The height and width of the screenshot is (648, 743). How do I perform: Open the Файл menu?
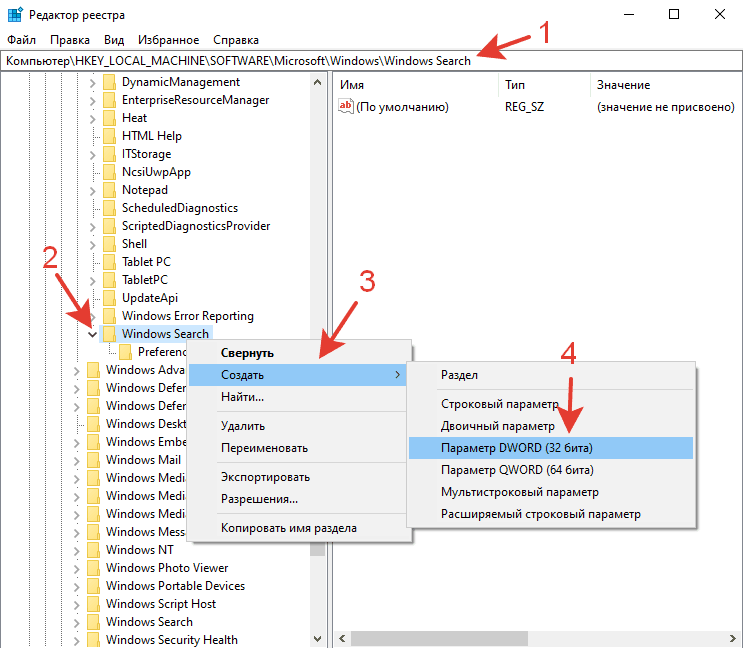[21, 40]
